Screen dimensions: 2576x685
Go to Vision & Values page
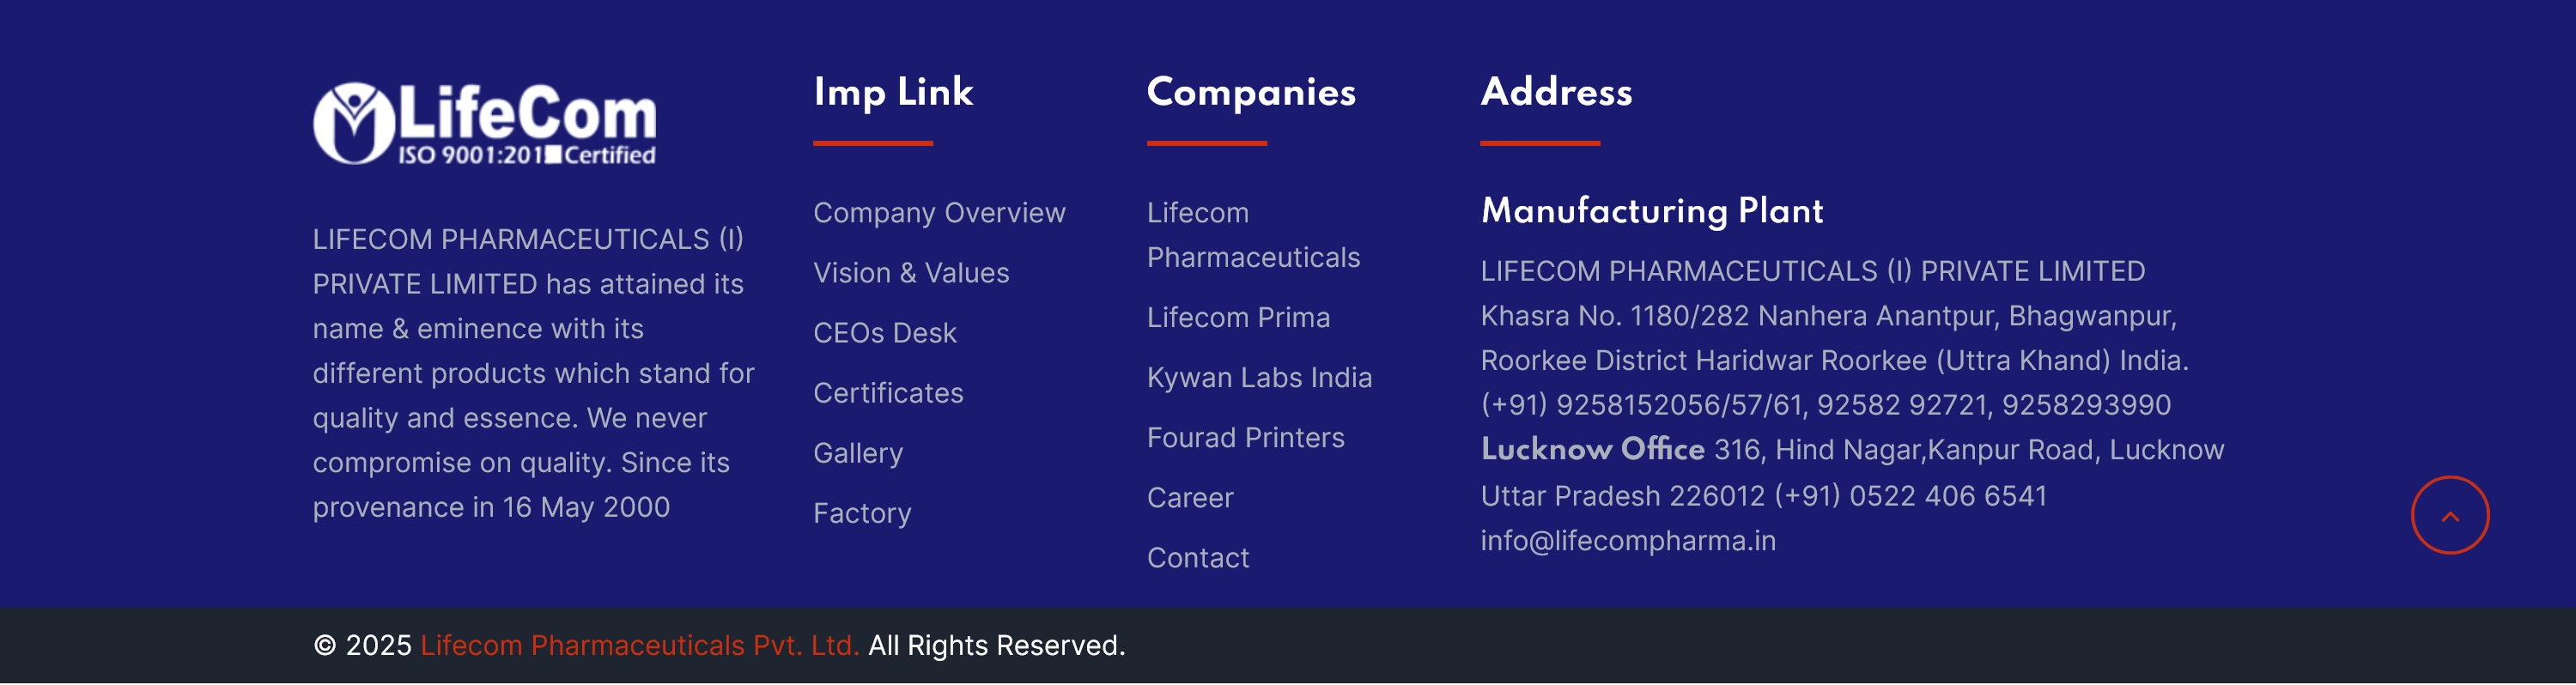[x=911, y=273]
